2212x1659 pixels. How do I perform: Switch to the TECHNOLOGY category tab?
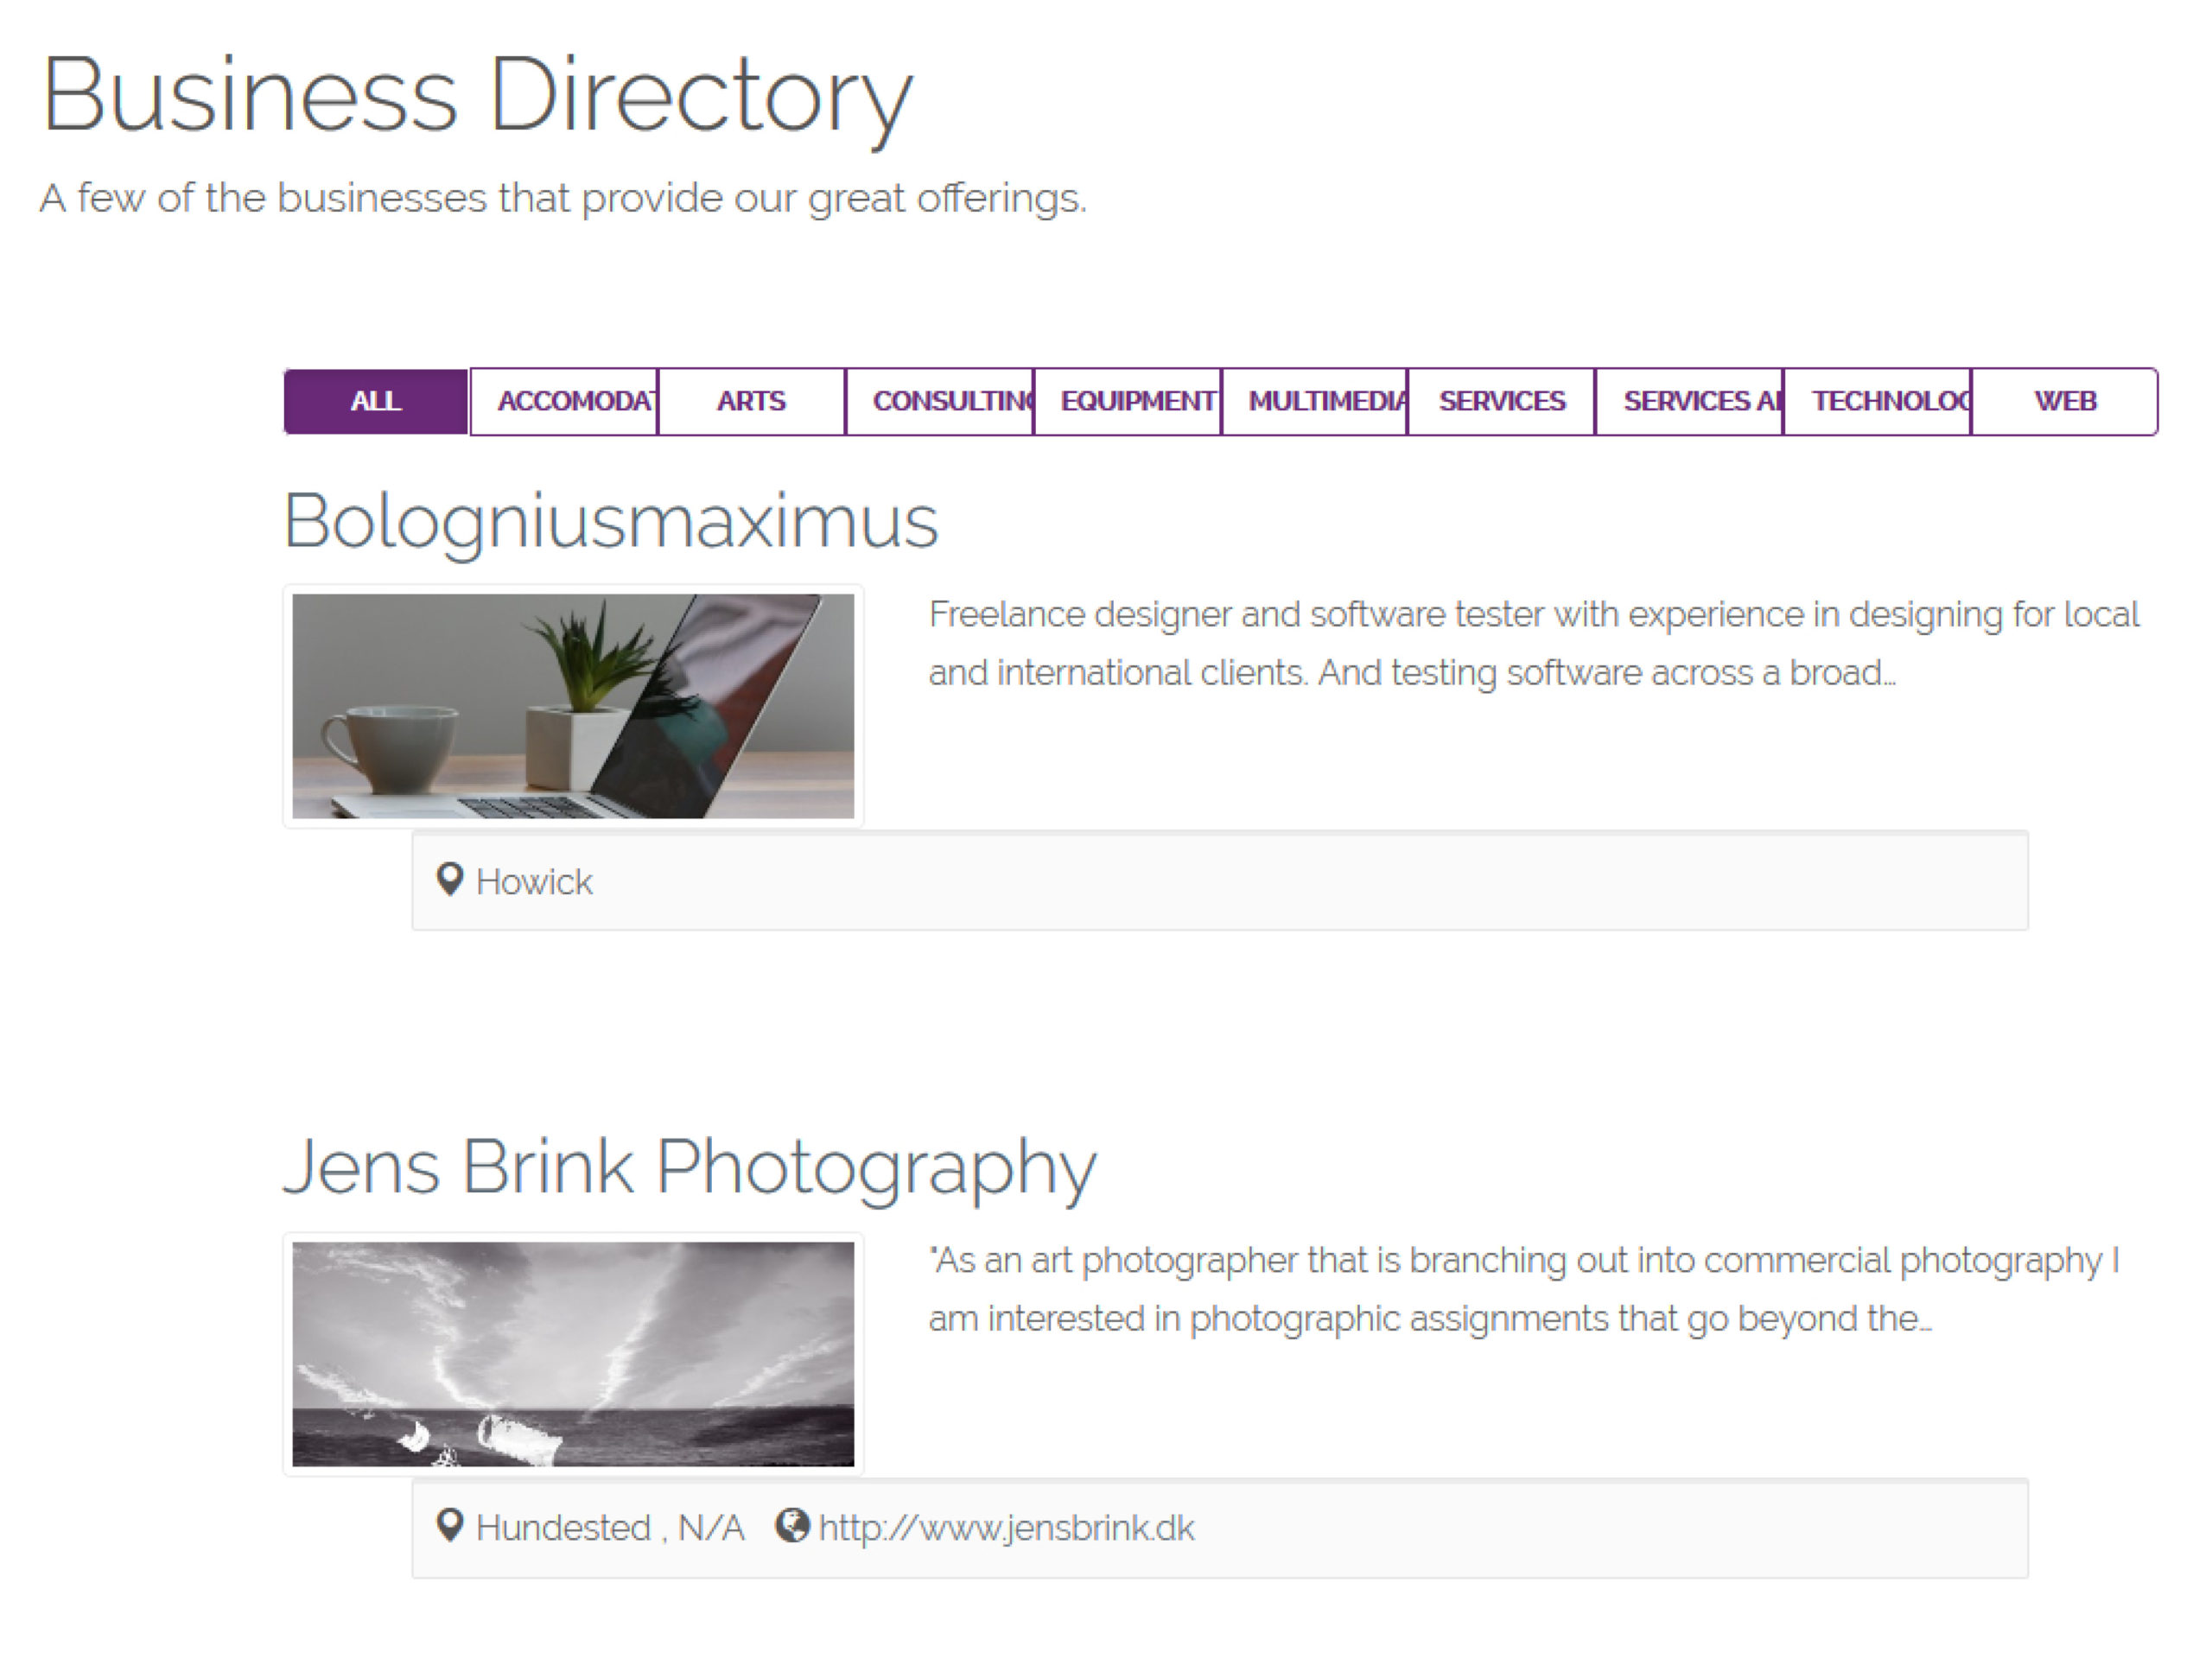(x=1878, y=401)
